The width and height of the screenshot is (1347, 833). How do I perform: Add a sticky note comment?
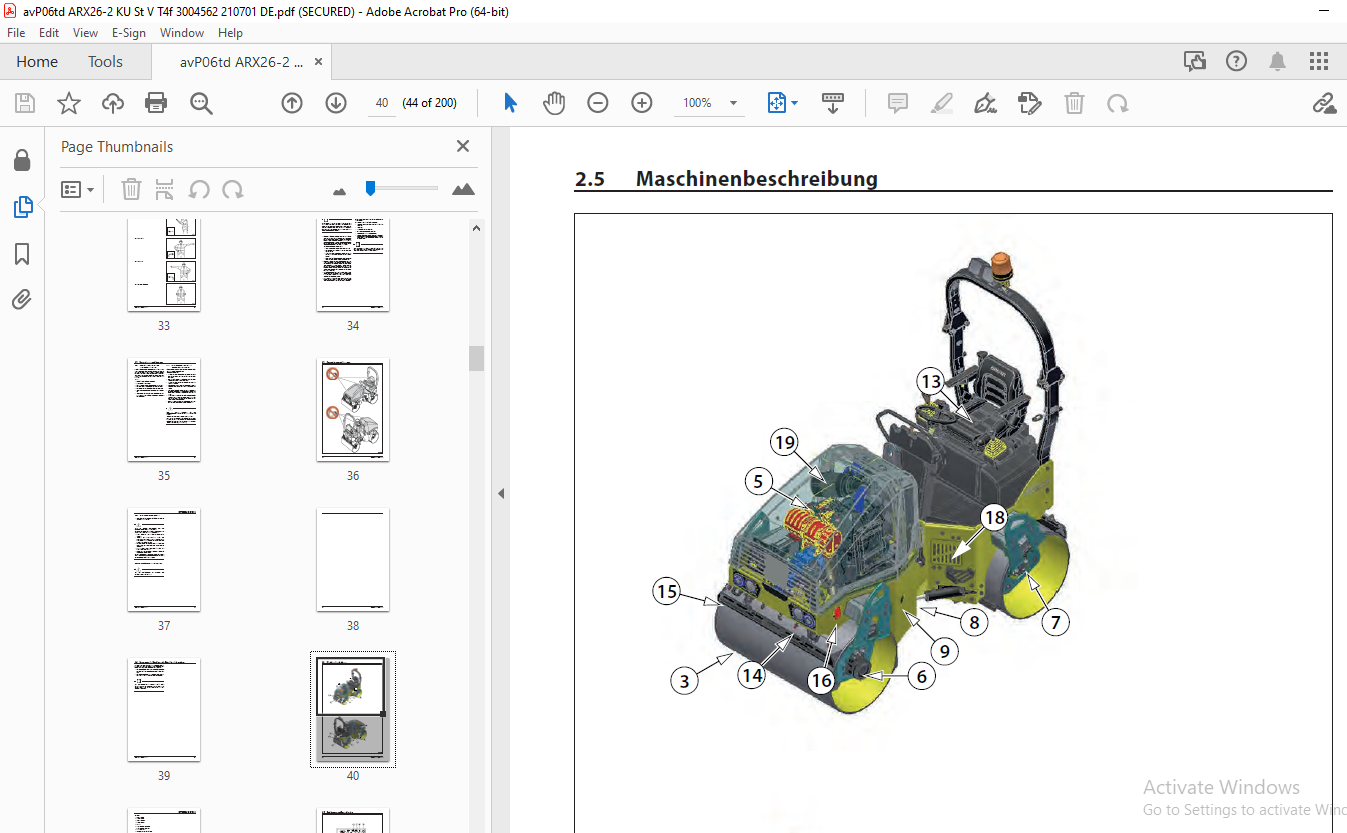point(898,103)
